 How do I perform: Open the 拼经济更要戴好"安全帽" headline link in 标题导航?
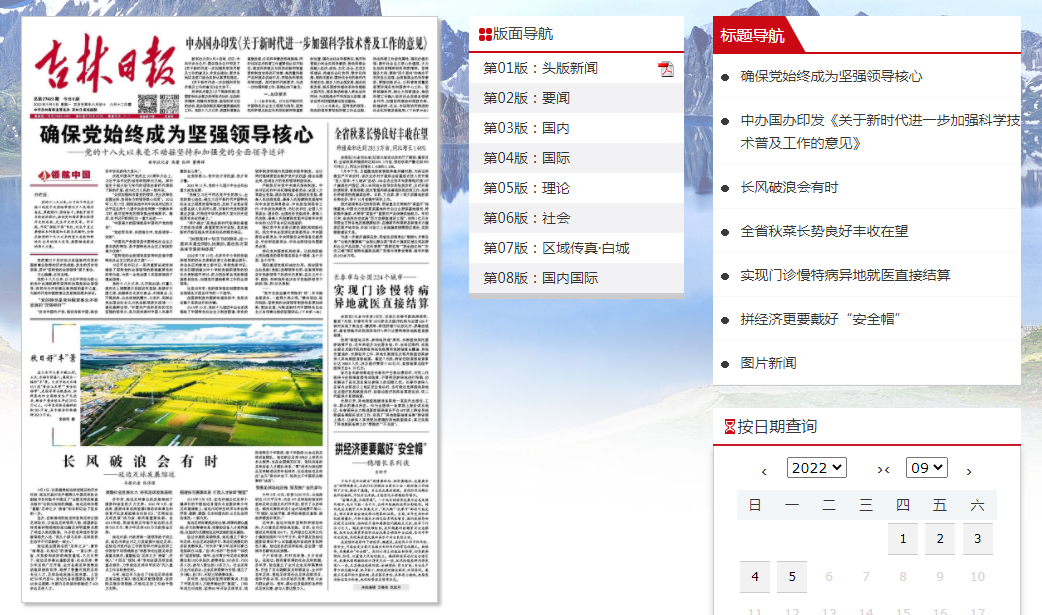pos(821,319)
